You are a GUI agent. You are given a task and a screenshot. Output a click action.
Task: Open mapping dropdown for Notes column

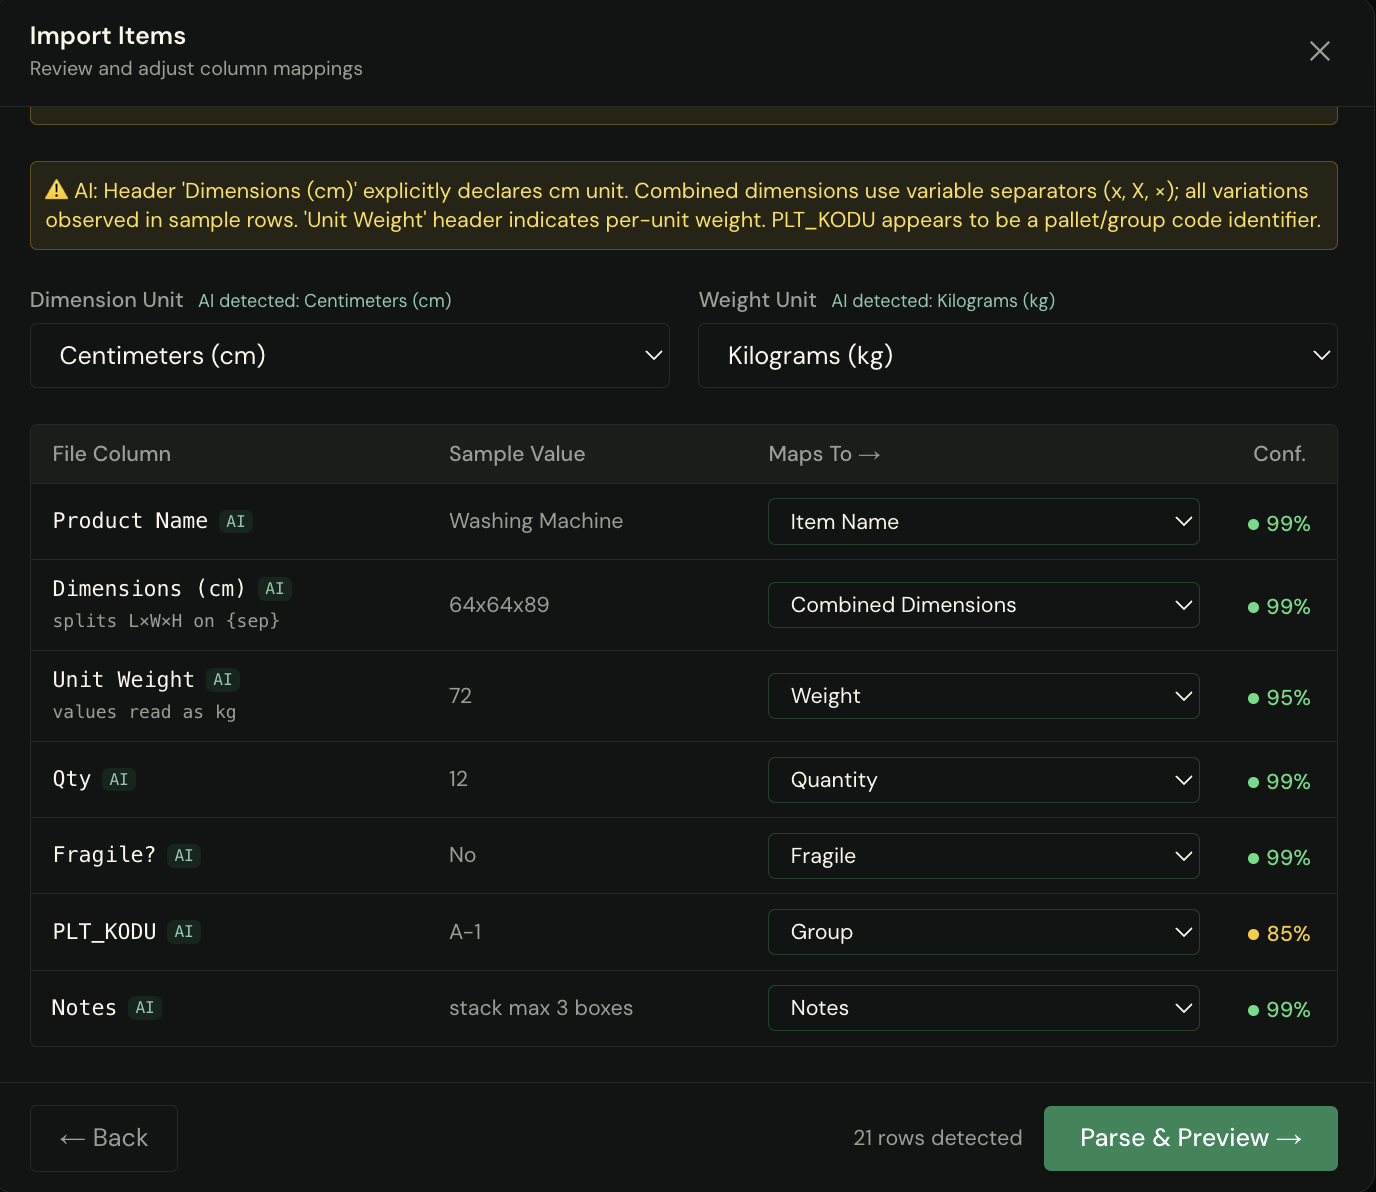[x=984, y=1008]
